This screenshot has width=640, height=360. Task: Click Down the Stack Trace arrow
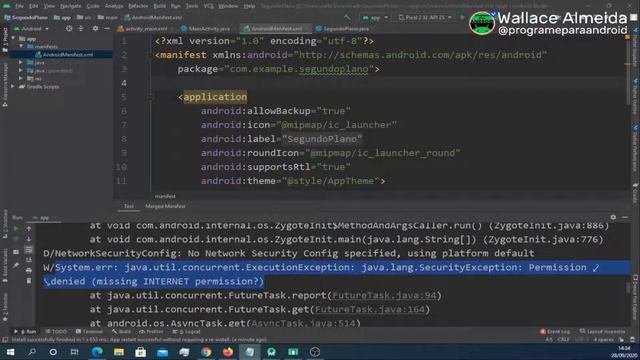pos(29,239)
